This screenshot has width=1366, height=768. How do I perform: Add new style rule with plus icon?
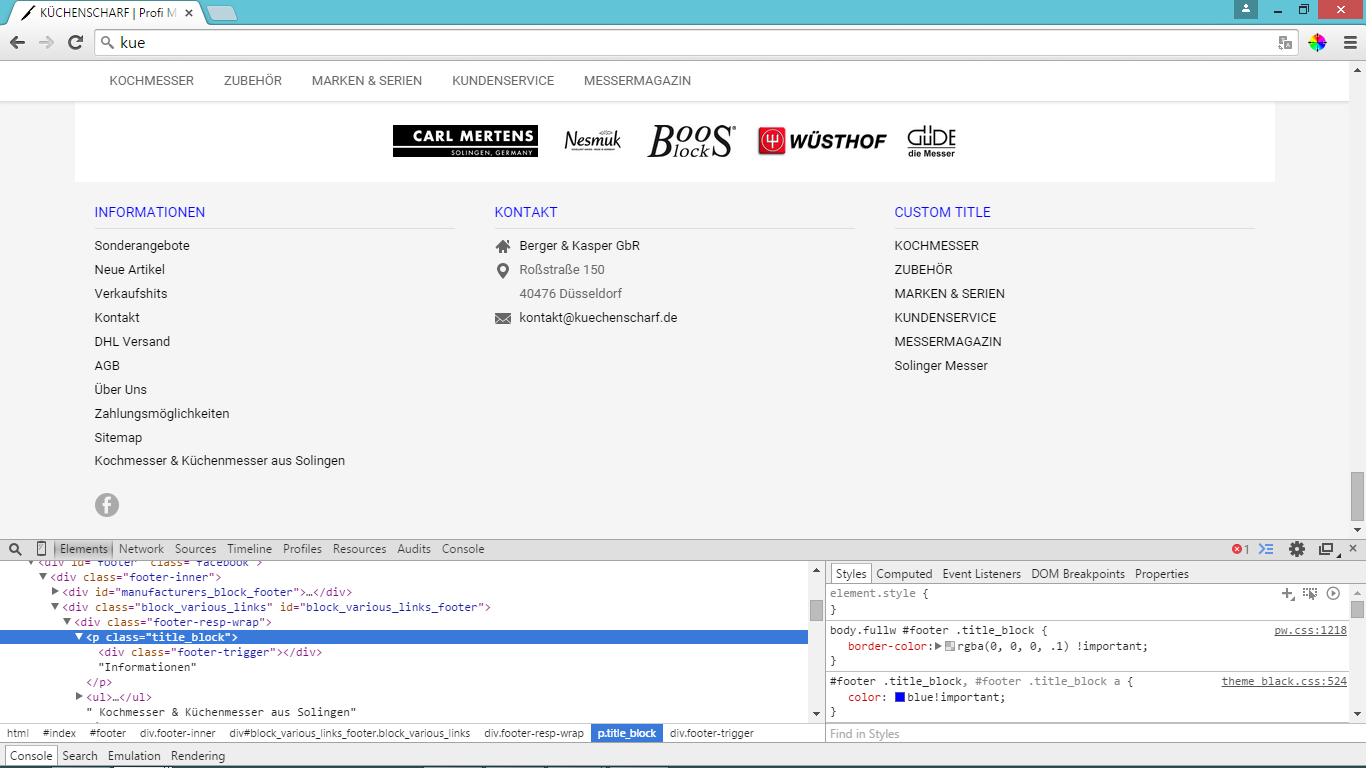coord(1288,593)
